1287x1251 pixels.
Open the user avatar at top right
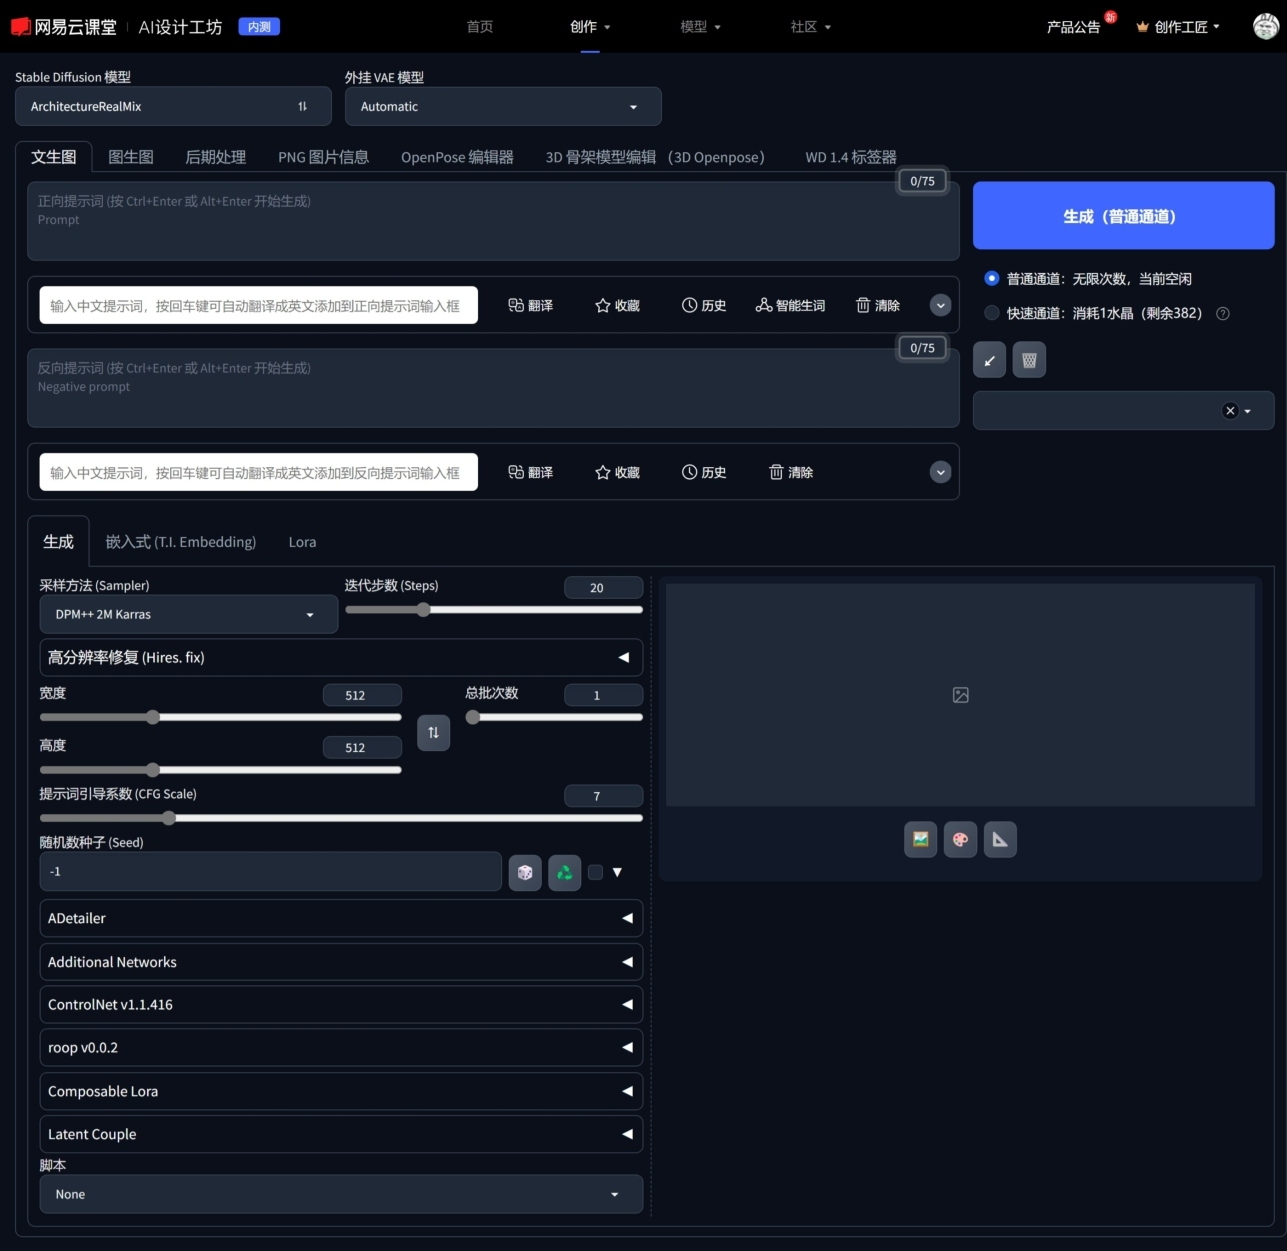1266,26
